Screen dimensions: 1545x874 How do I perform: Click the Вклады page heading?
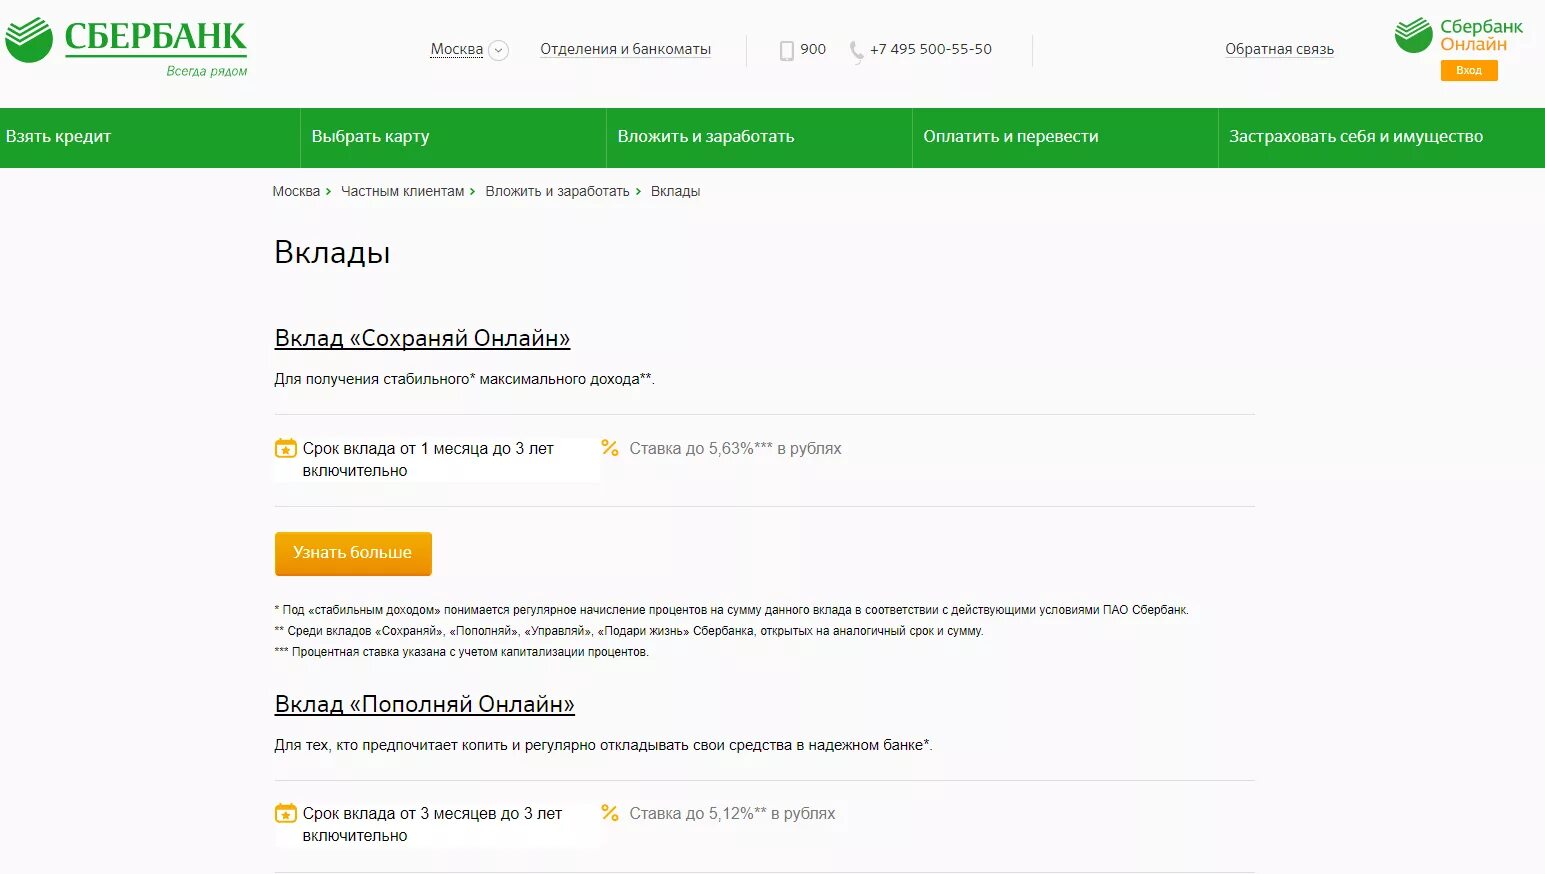click(x=332, y=253)
